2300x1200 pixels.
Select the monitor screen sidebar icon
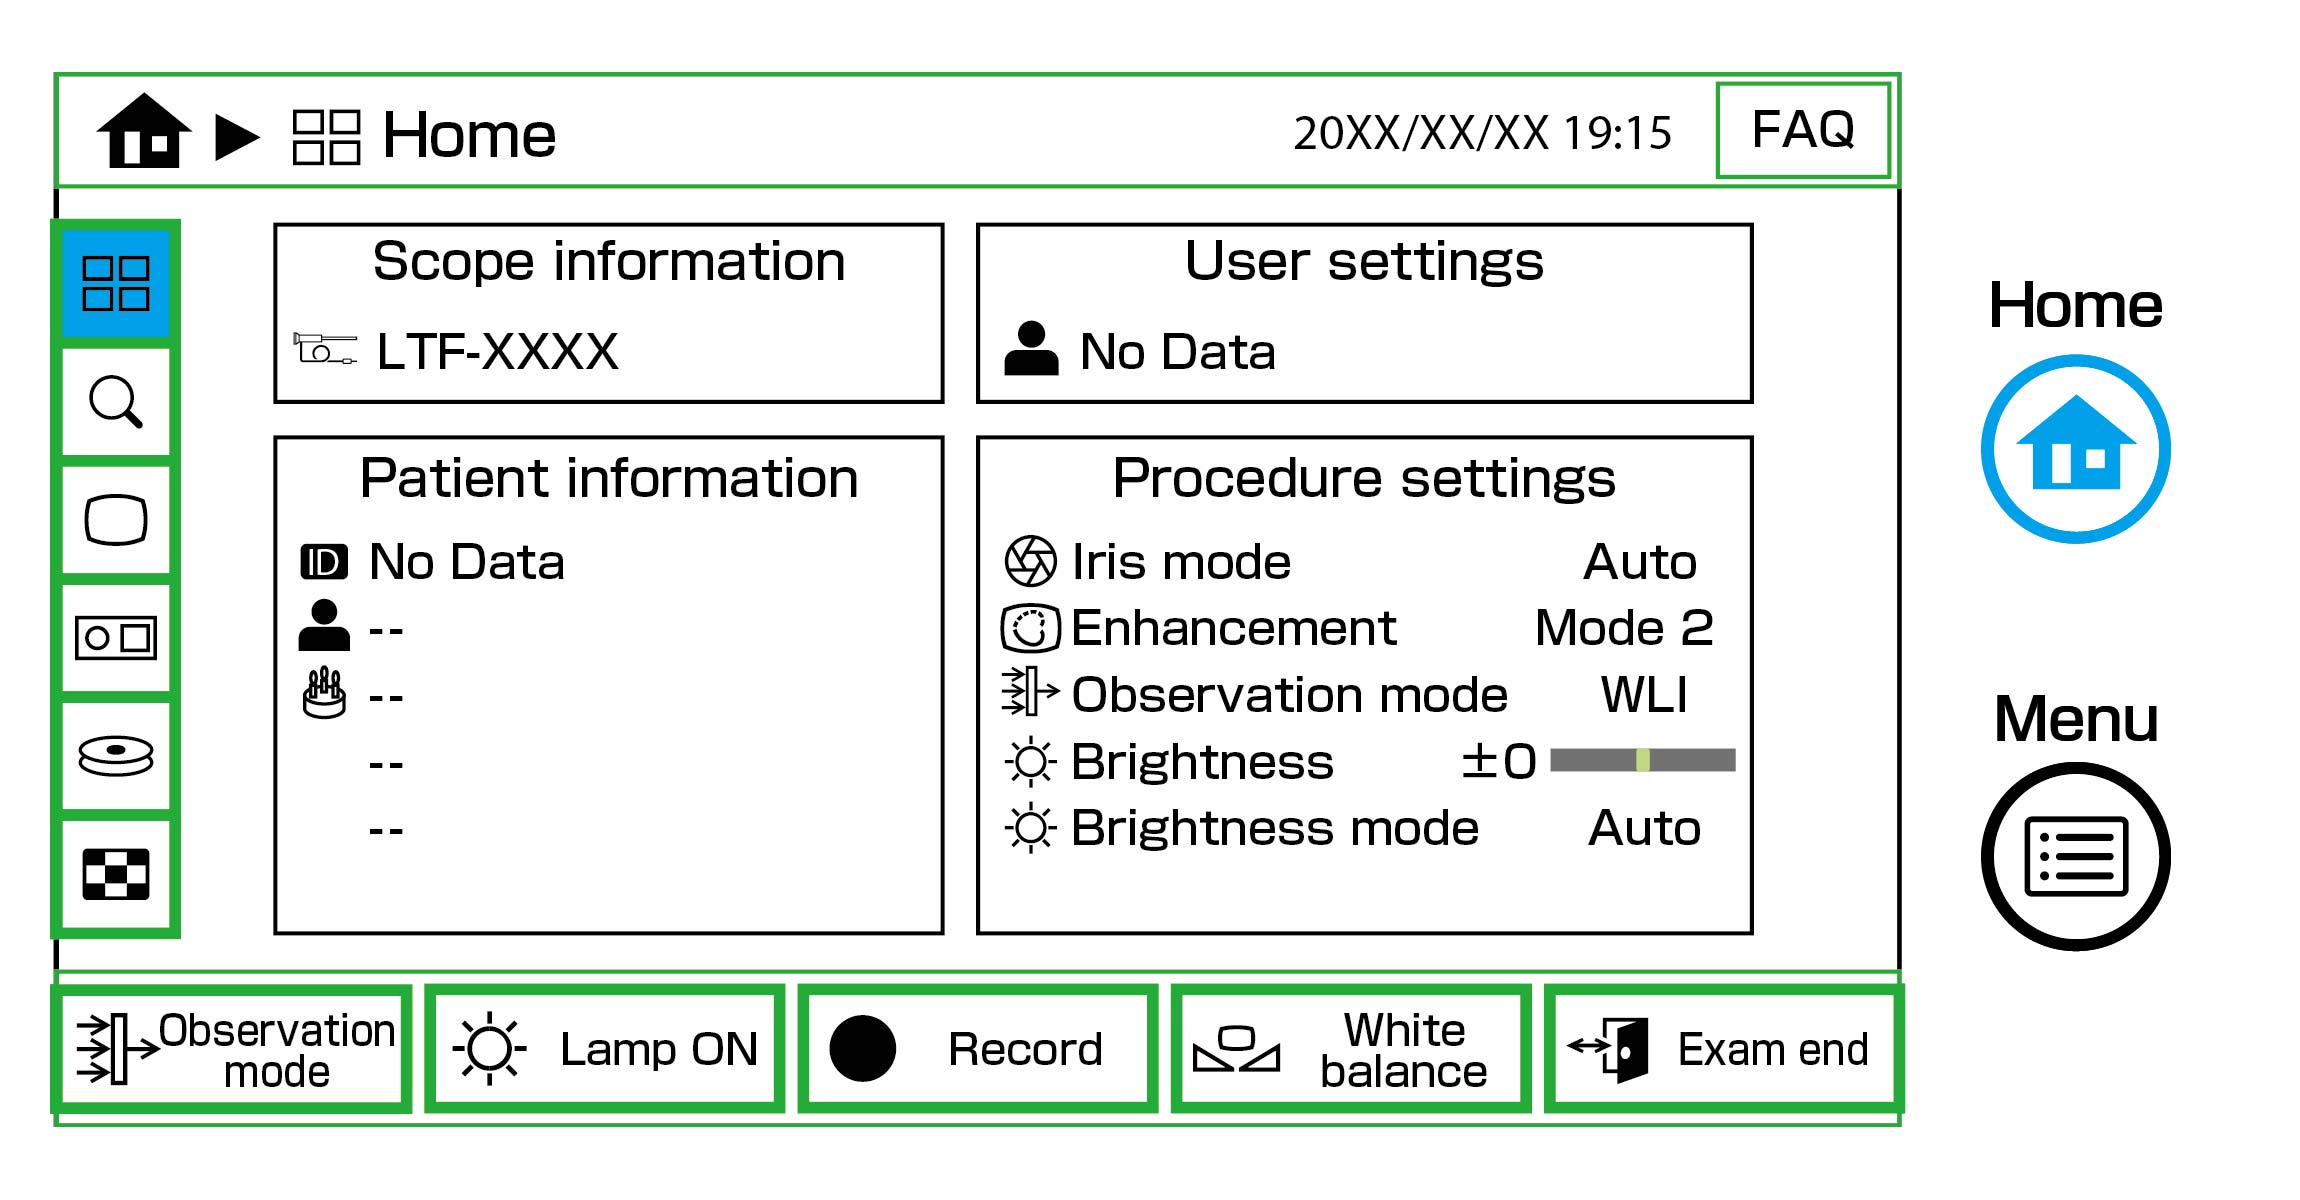tap(115, 520)
